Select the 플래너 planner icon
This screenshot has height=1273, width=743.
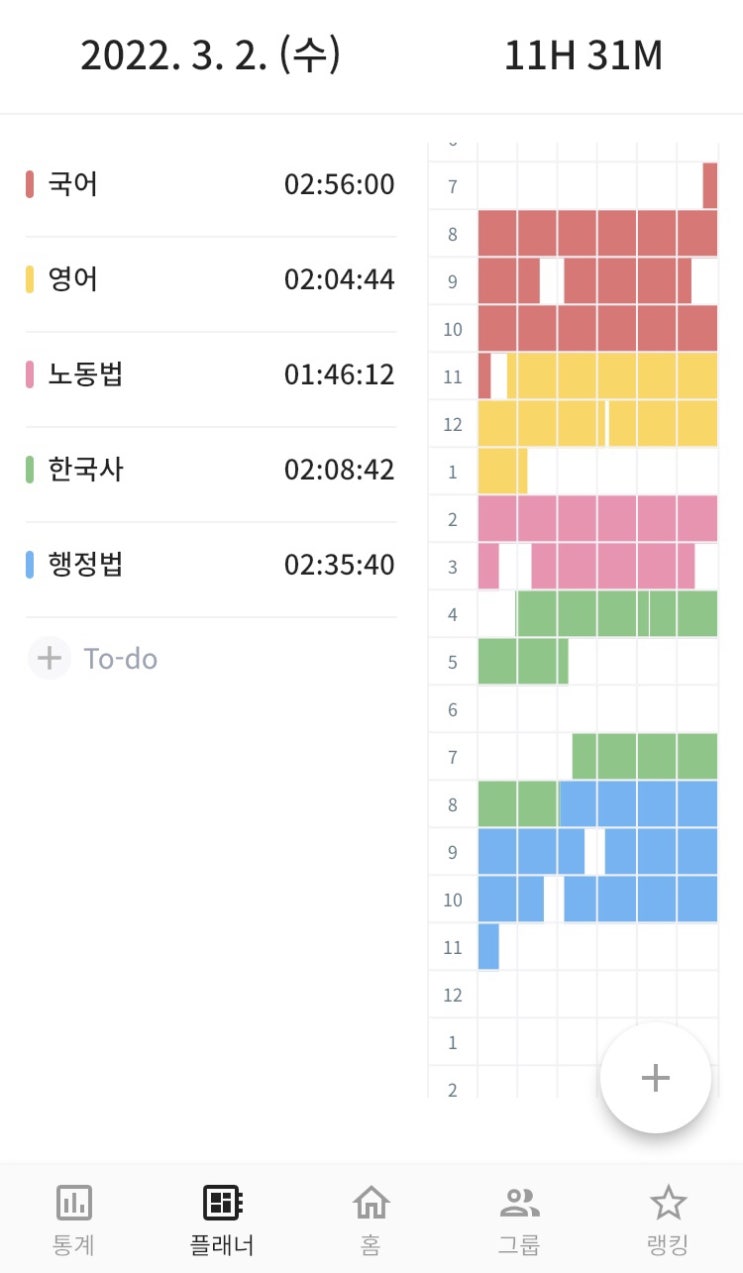click(x=222, y=1203)
